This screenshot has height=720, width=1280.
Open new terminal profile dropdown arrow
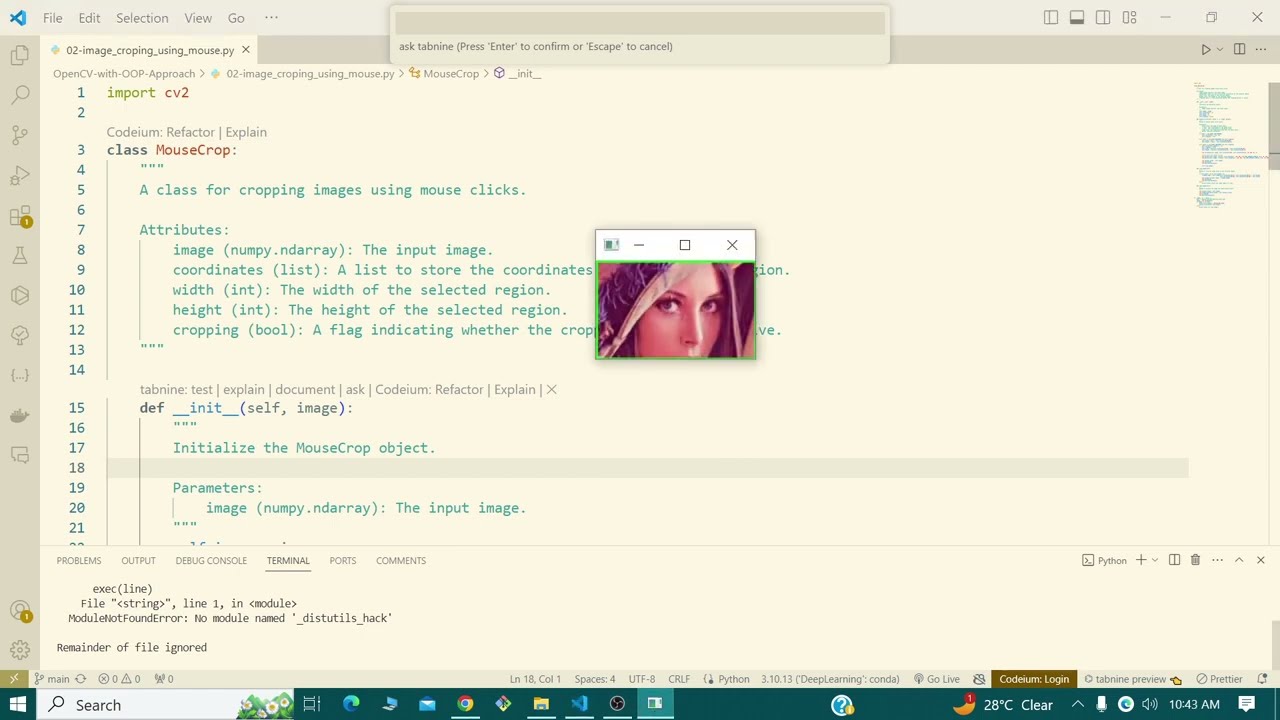1154,560
